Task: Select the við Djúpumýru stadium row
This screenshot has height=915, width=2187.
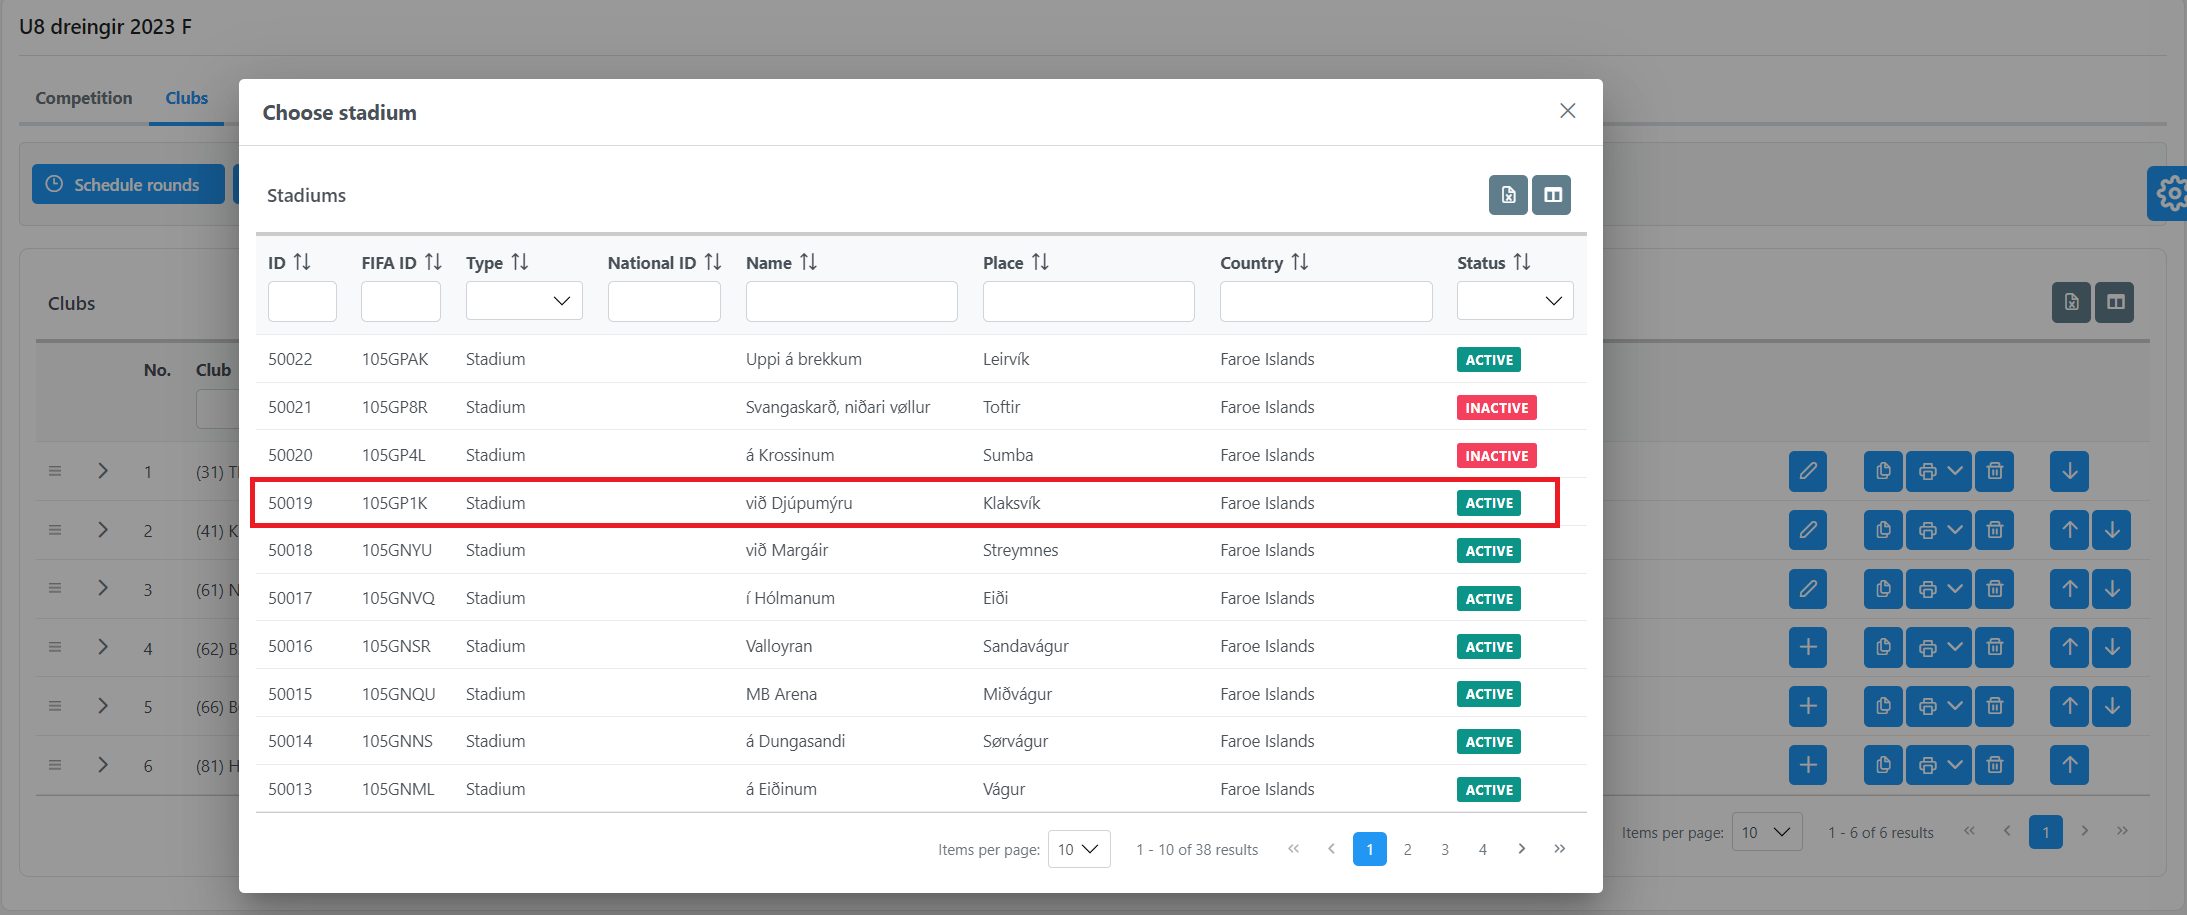Action: click(x=798, y=503)
